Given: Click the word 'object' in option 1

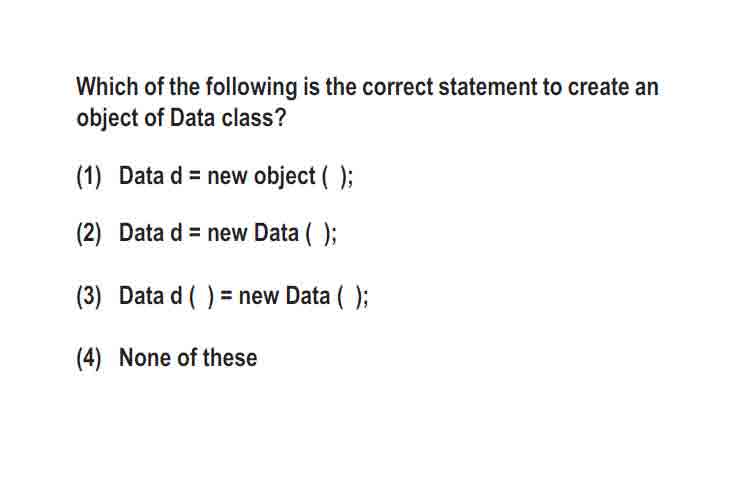Looking at the screenshot, I should point(285,177).
